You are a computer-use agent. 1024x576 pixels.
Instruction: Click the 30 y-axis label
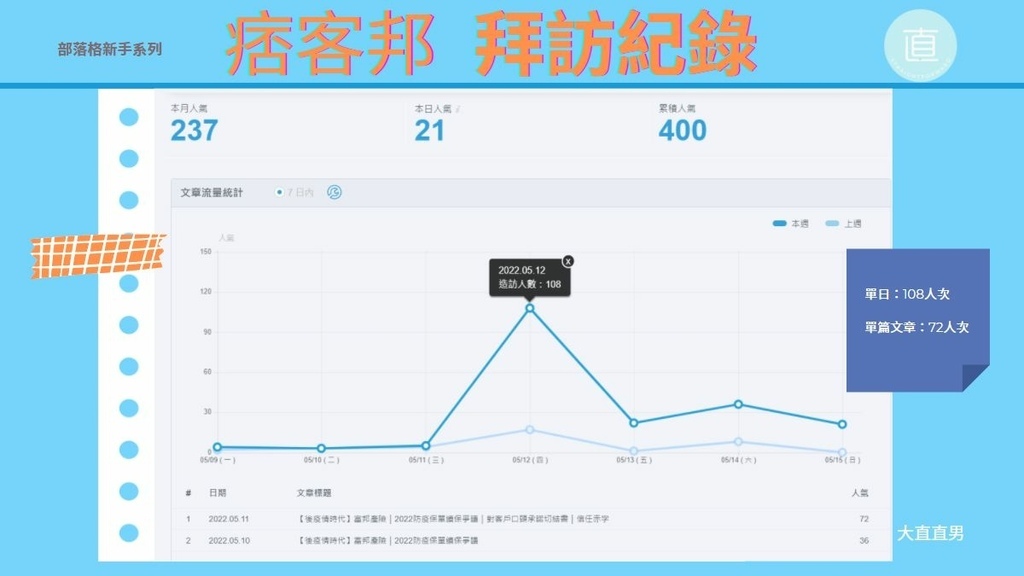click(208, 412)
